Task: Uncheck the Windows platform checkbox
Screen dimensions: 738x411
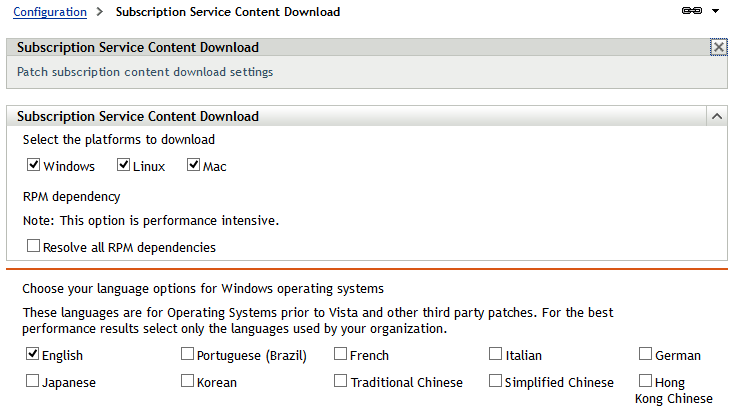Action: coord(34,165)
